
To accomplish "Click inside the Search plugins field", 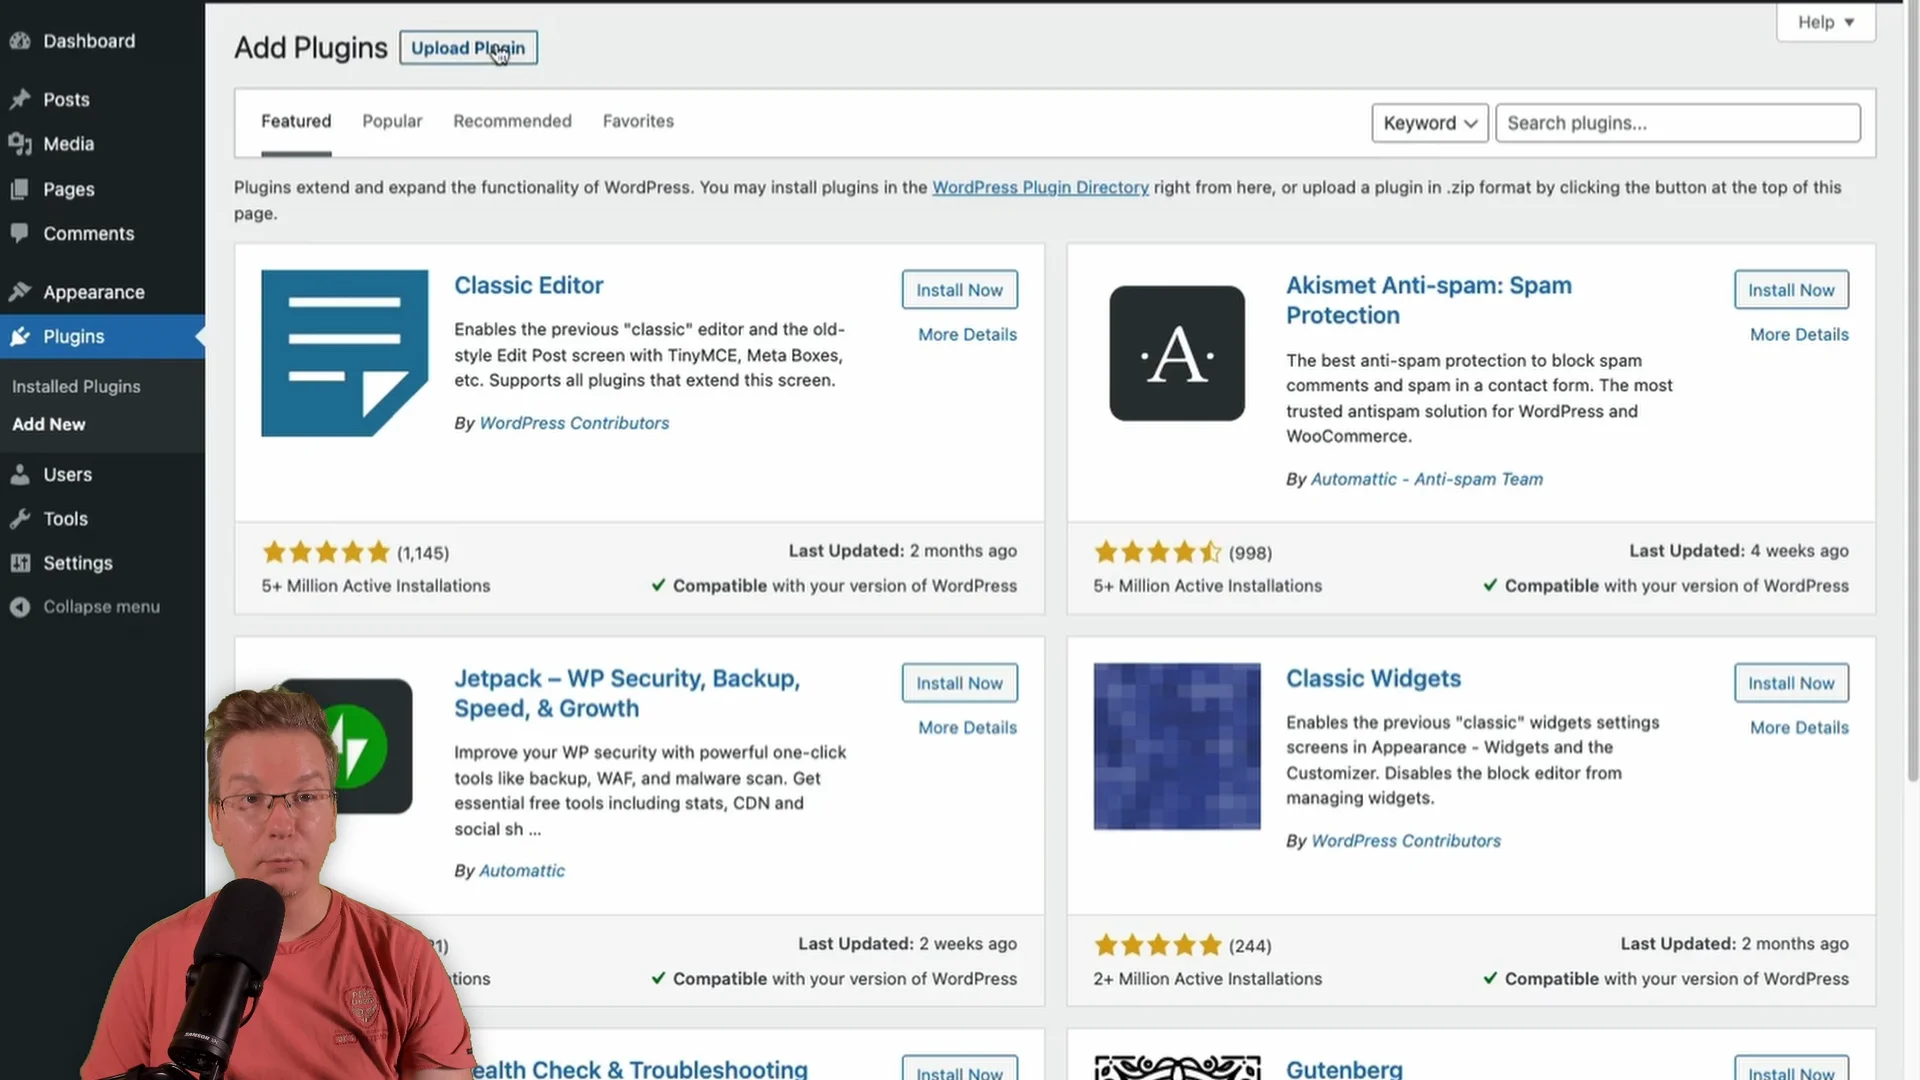I will pos(1677,122).
